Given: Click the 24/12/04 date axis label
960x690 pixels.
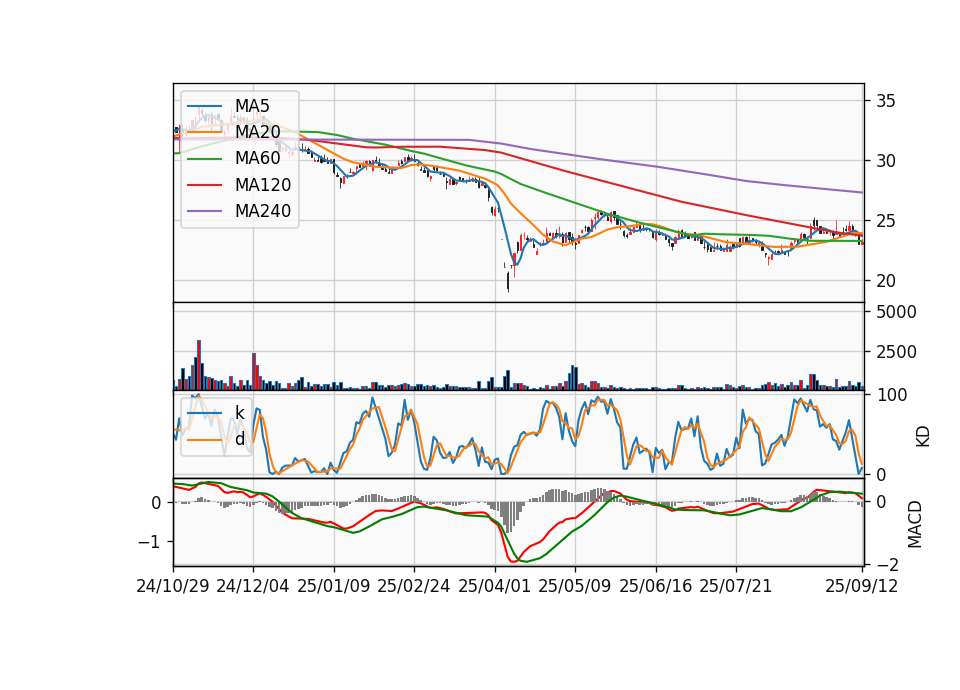Looking at the screenshot, I should 253,586.
